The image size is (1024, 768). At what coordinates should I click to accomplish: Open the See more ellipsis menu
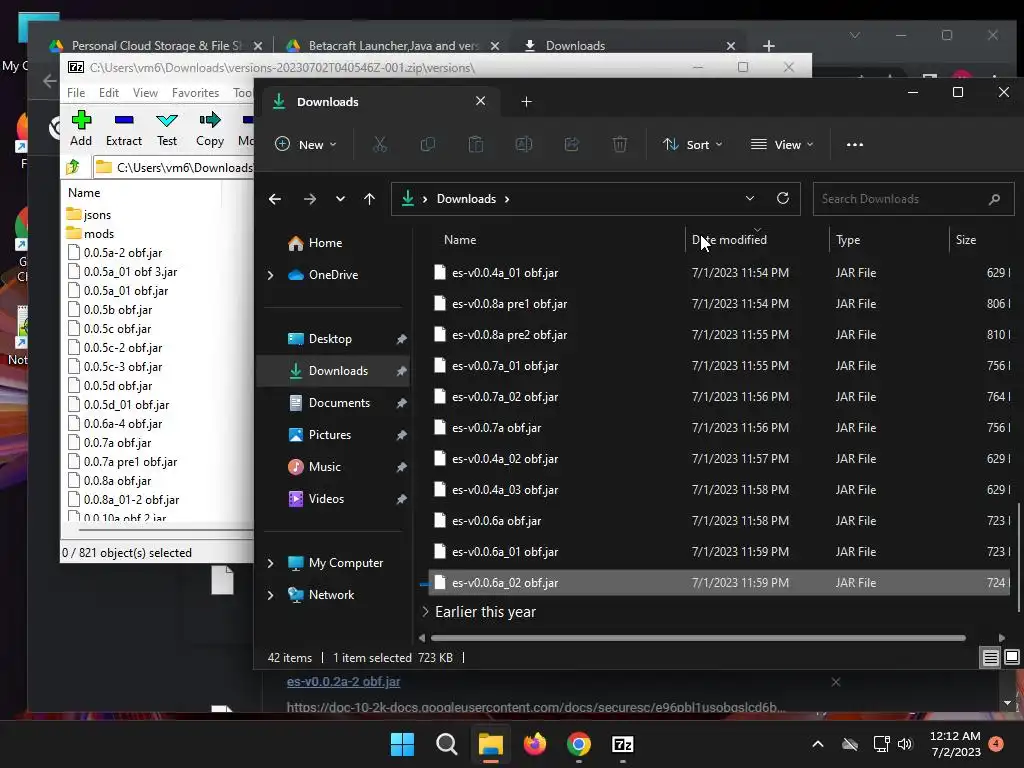(x=855, y=144)
